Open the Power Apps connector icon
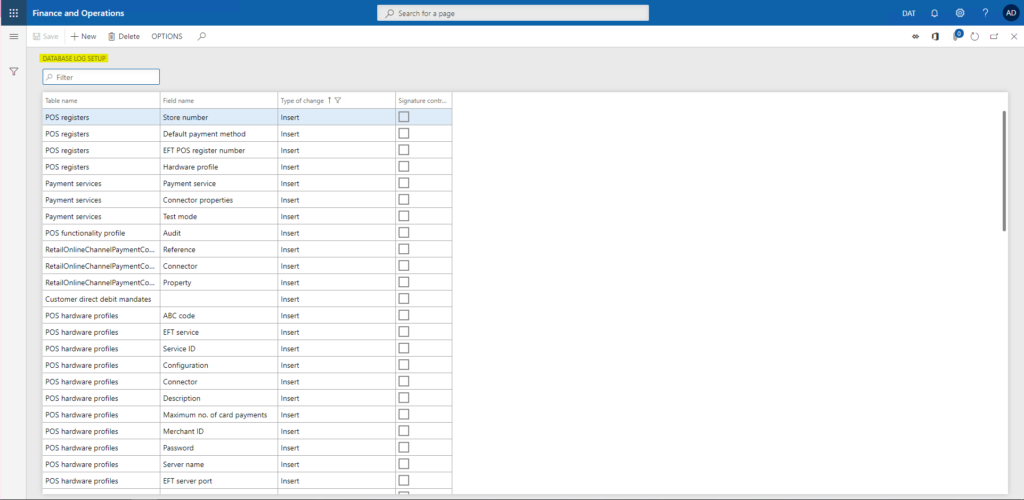This screenshot has width=1024, height=500. [916, 37]
